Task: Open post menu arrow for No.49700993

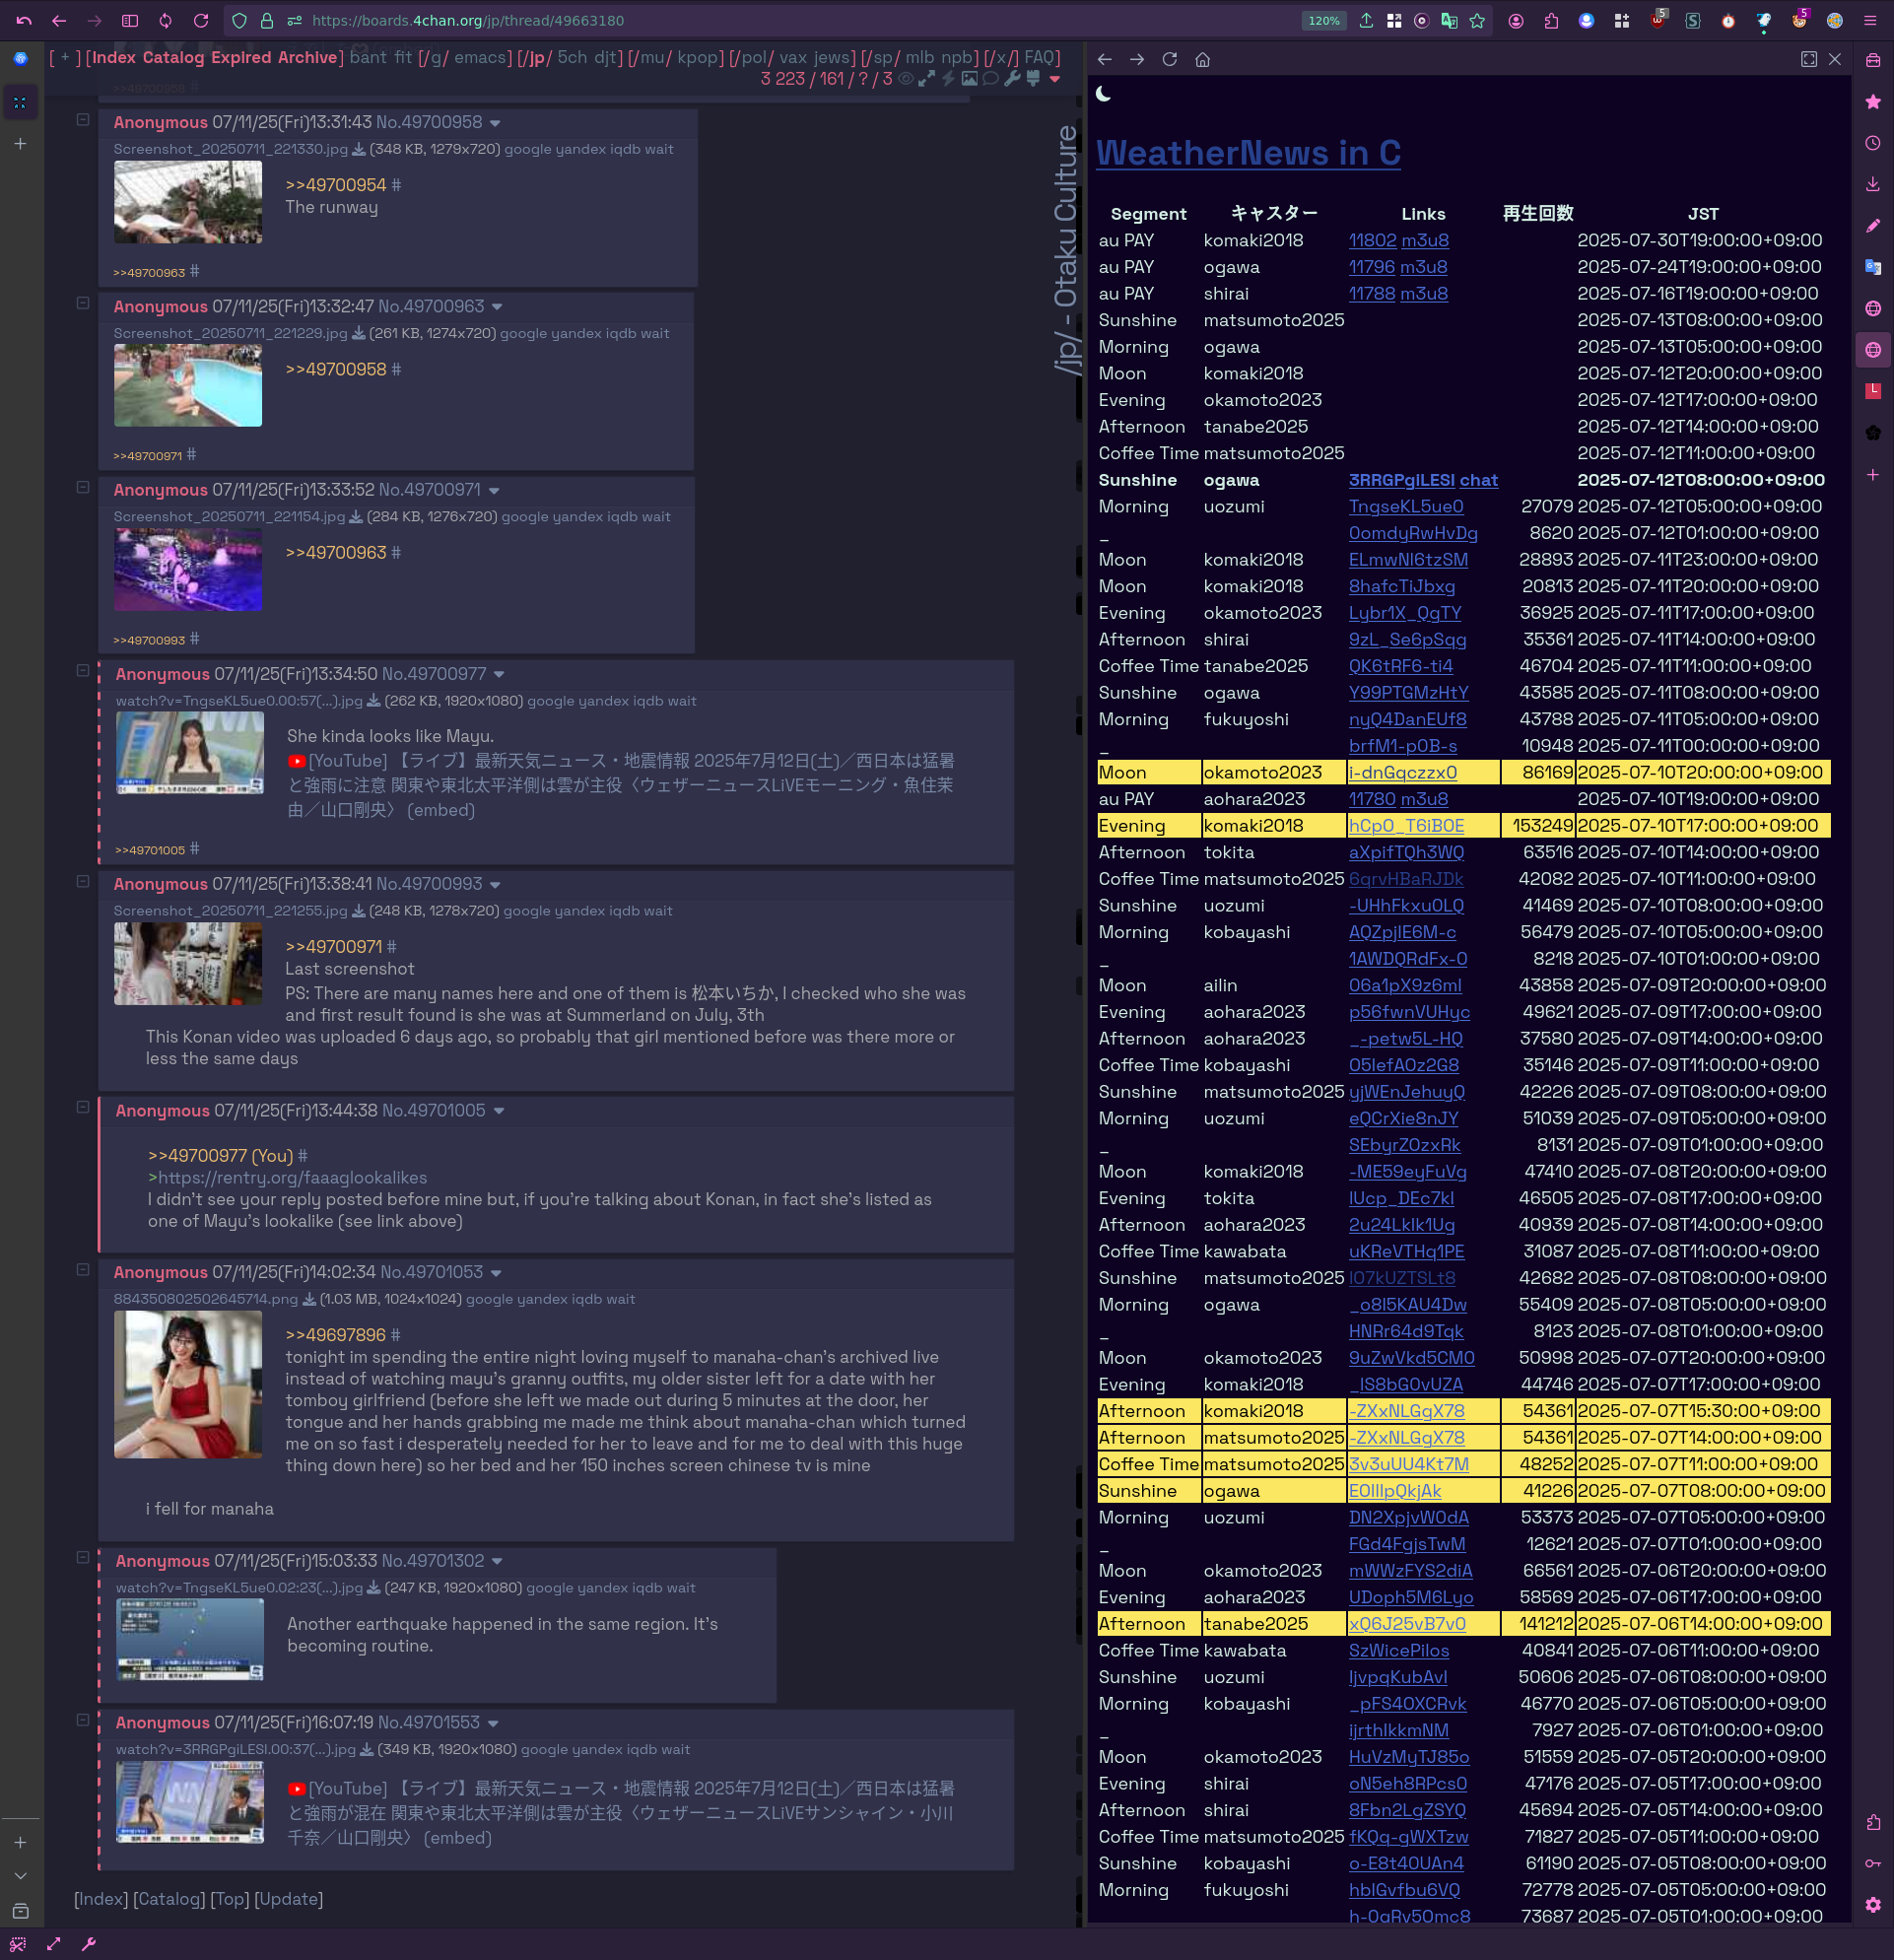Action: click(x=495, y=885)
